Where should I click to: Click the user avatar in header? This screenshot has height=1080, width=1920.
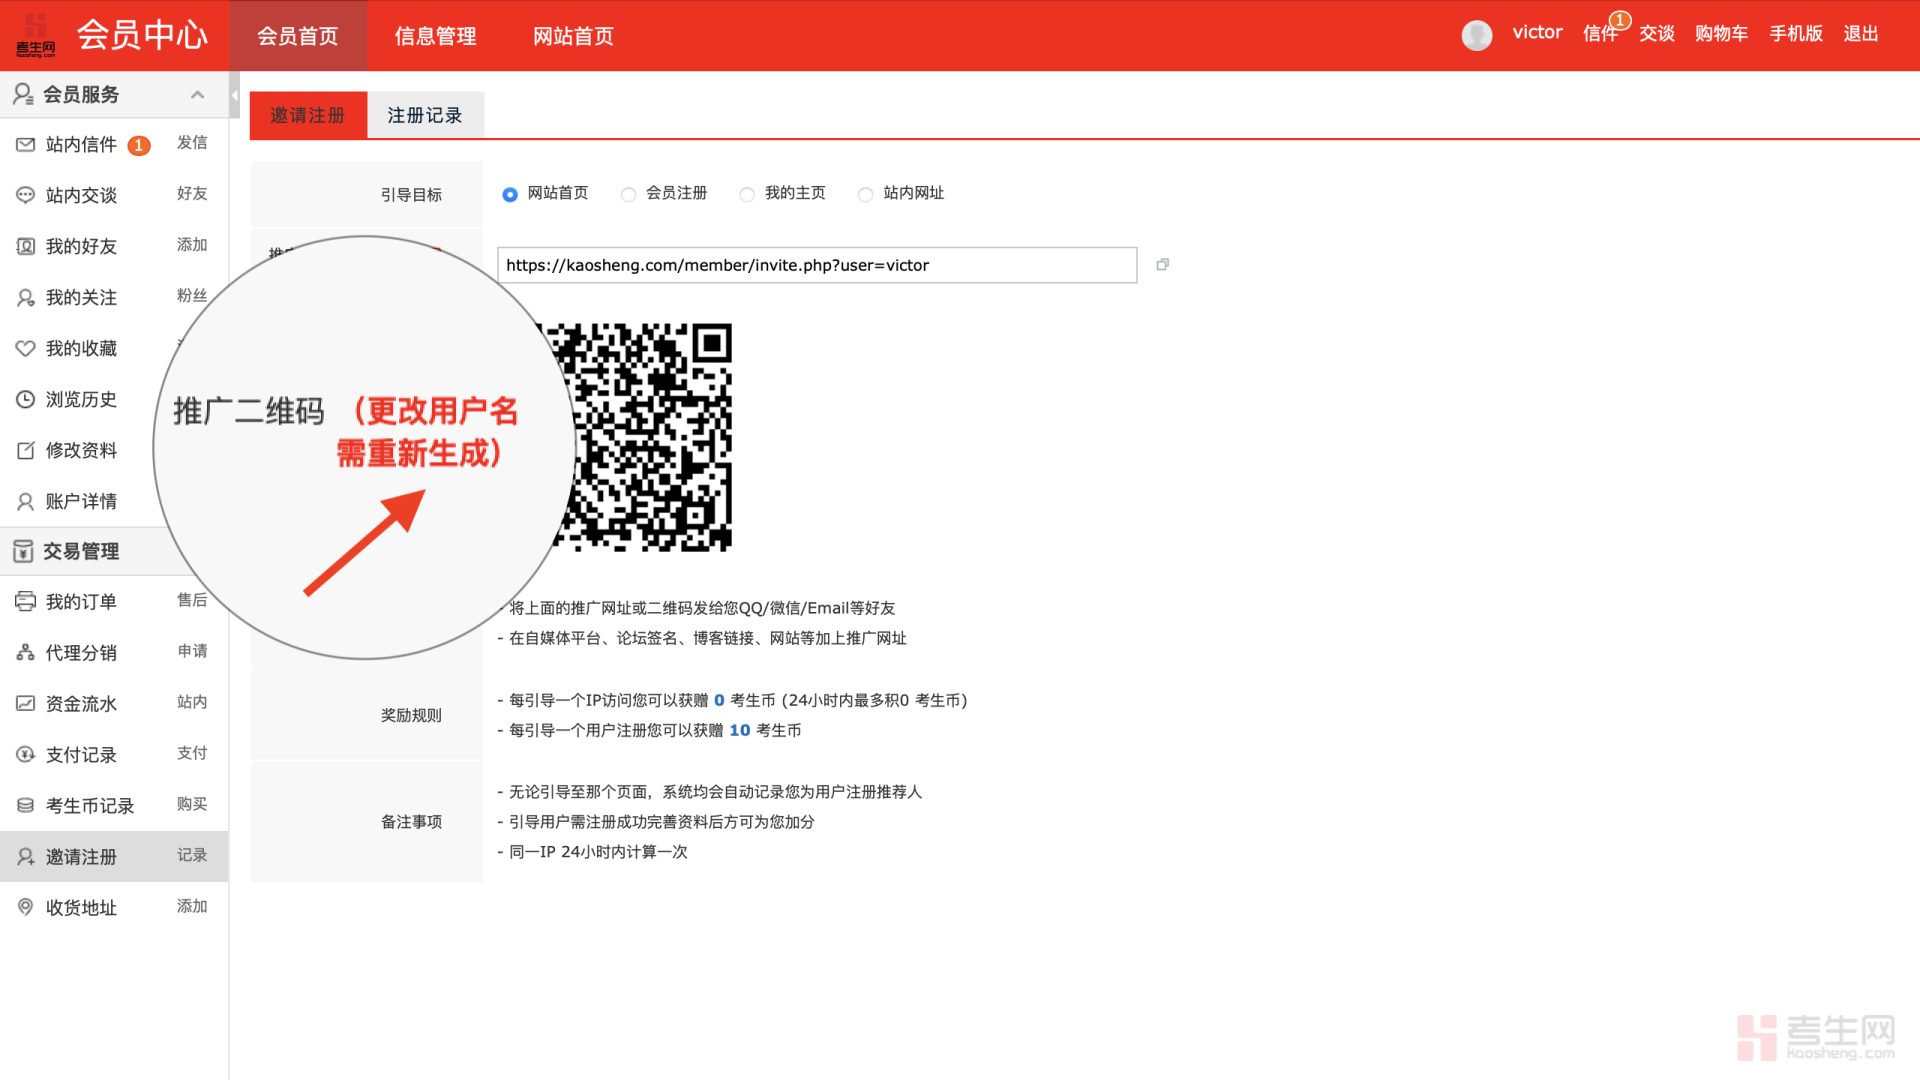pos(1476,34)
